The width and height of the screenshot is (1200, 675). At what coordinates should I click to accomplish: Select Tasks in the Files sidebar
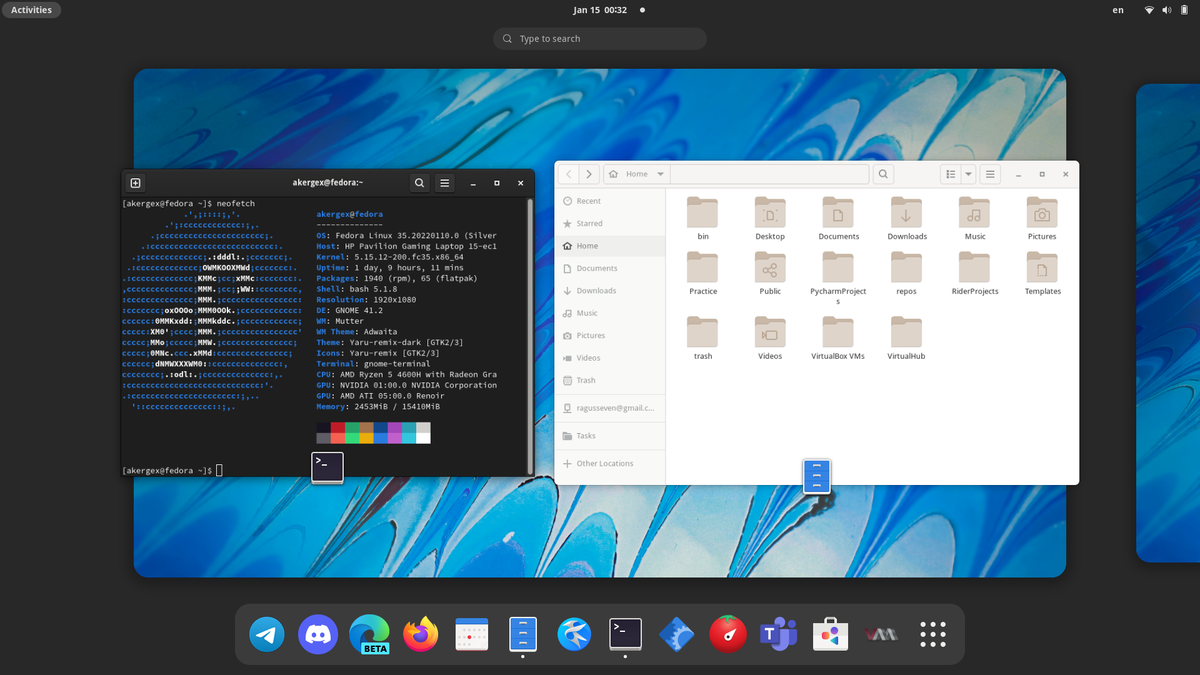pyautogui.click(x=609, y=436)
